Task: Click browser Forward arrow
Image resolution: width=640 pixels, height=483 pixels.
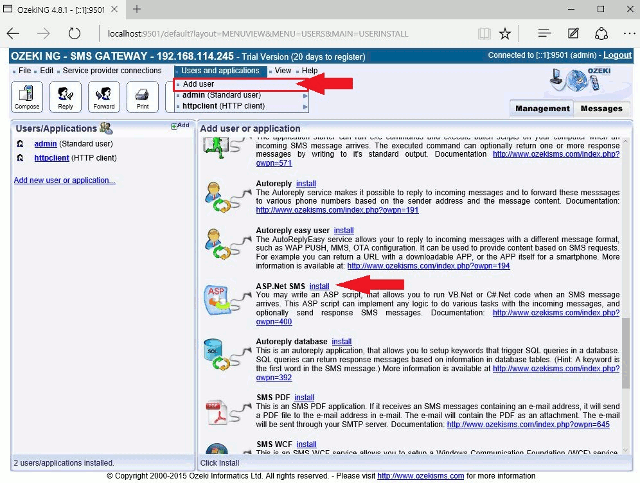Action: point(43,33)
